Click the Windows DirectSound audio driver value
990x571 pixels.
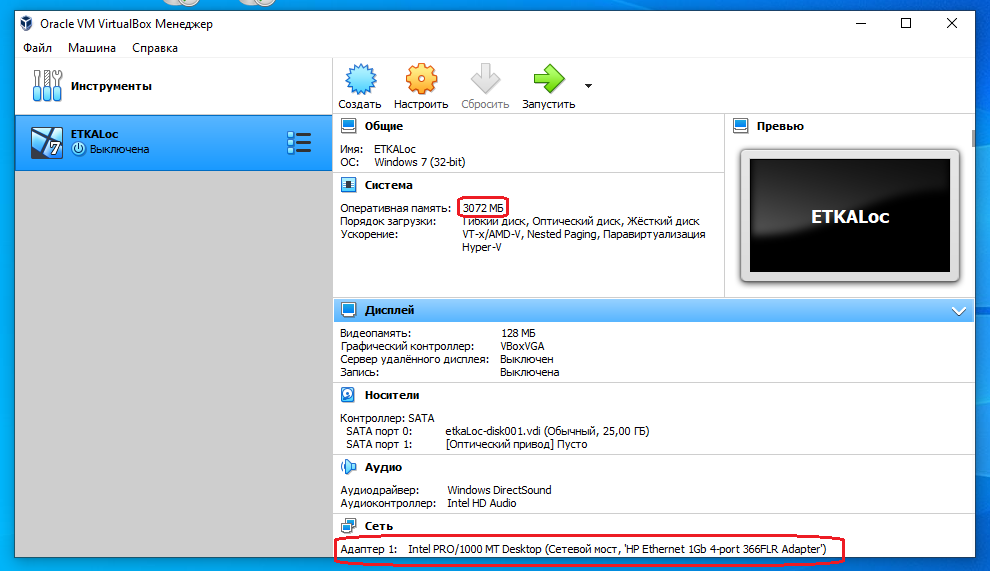(499, 490)
